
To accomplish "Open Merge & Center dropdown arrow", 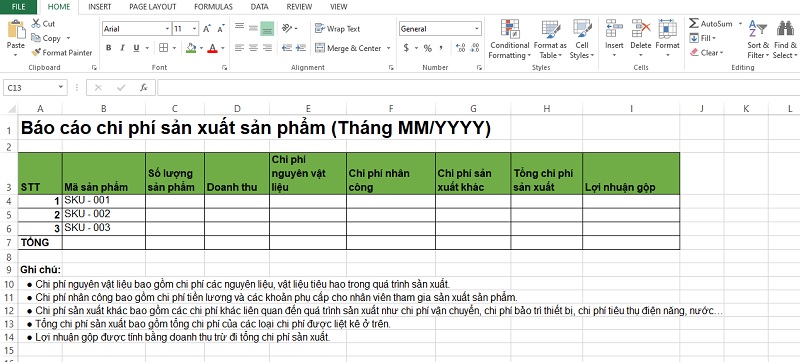I will 388,48.
